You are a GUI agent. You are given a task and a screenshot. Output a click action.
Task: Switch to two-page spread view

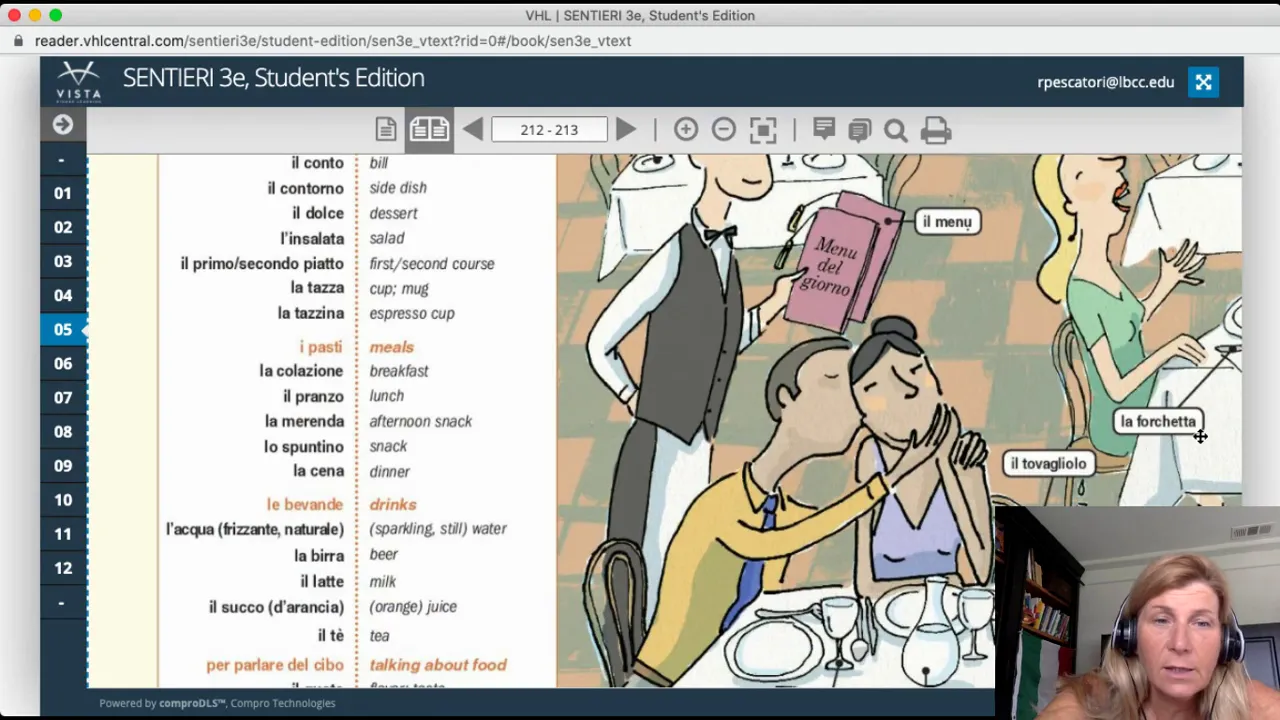(429, 130)
